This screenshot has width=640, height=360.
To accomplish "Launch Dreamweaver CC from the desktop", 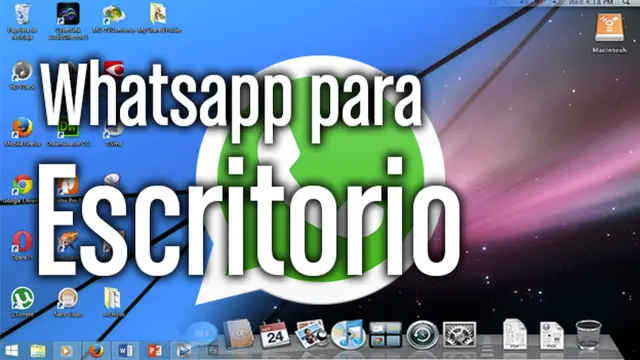I will click(x=68, y=128).
